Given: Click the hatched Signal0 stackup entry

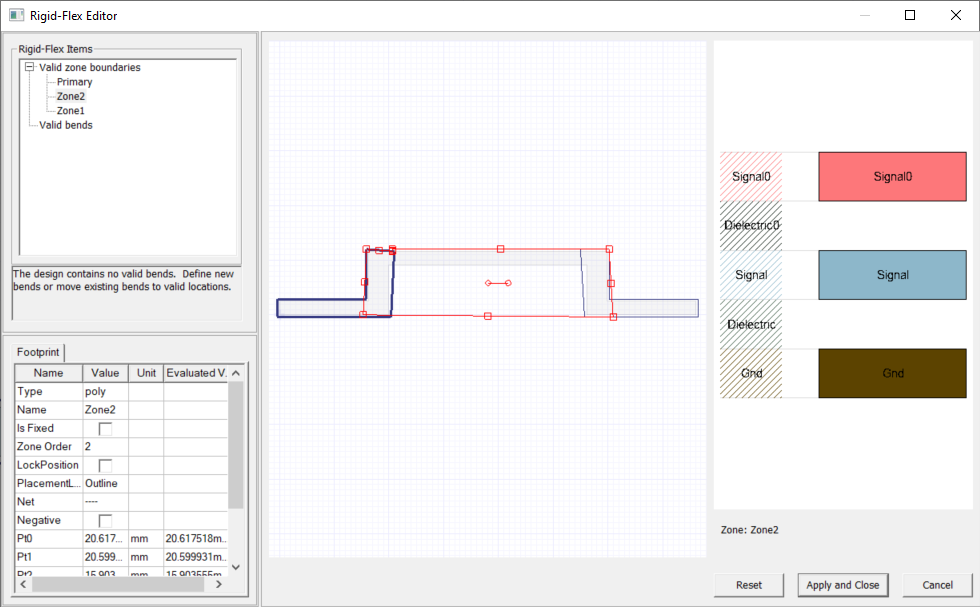Looking at the screenshot, I should (x=750, y=175).
